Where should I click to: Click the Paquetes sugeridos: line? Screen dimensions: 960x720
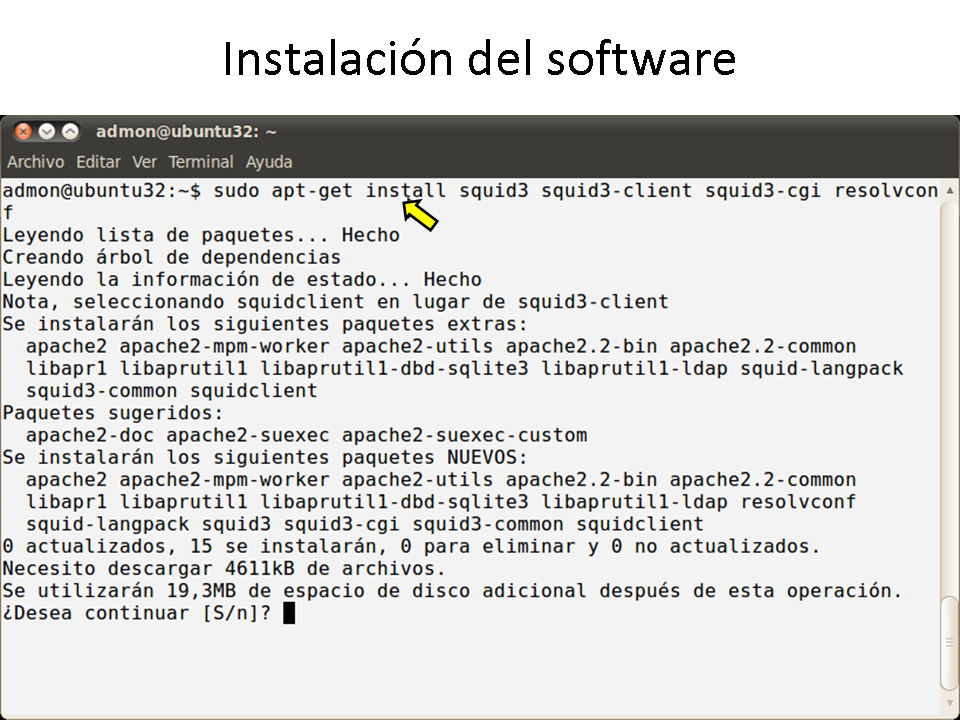113,413
